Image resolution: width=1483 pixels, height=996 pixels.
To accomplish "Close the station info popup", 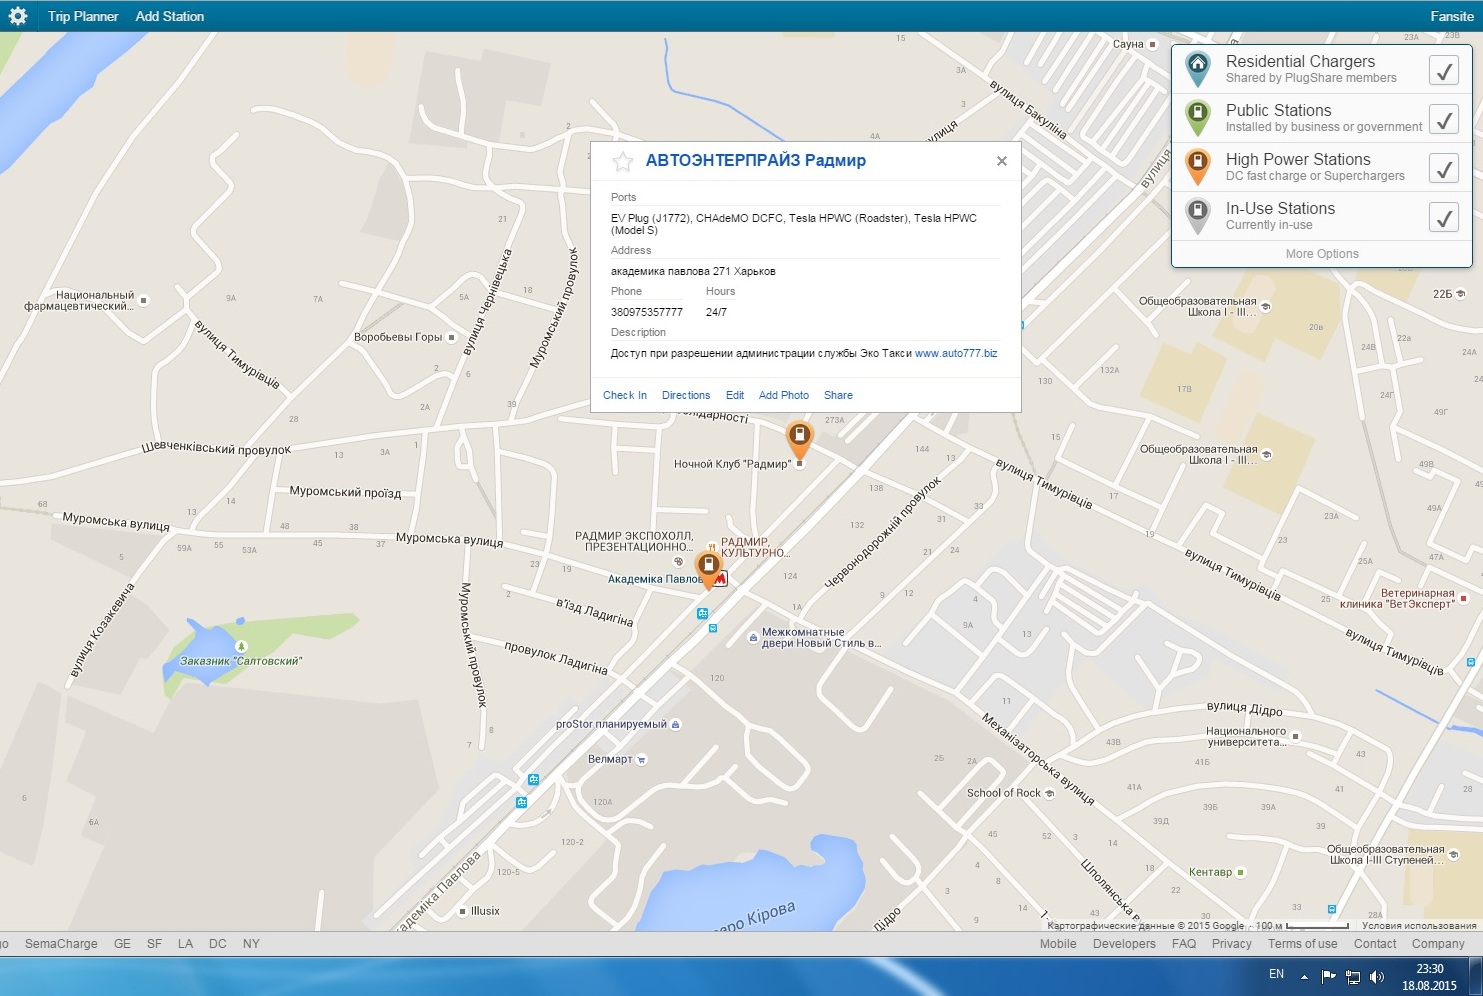I will [x=1001, y=161].
